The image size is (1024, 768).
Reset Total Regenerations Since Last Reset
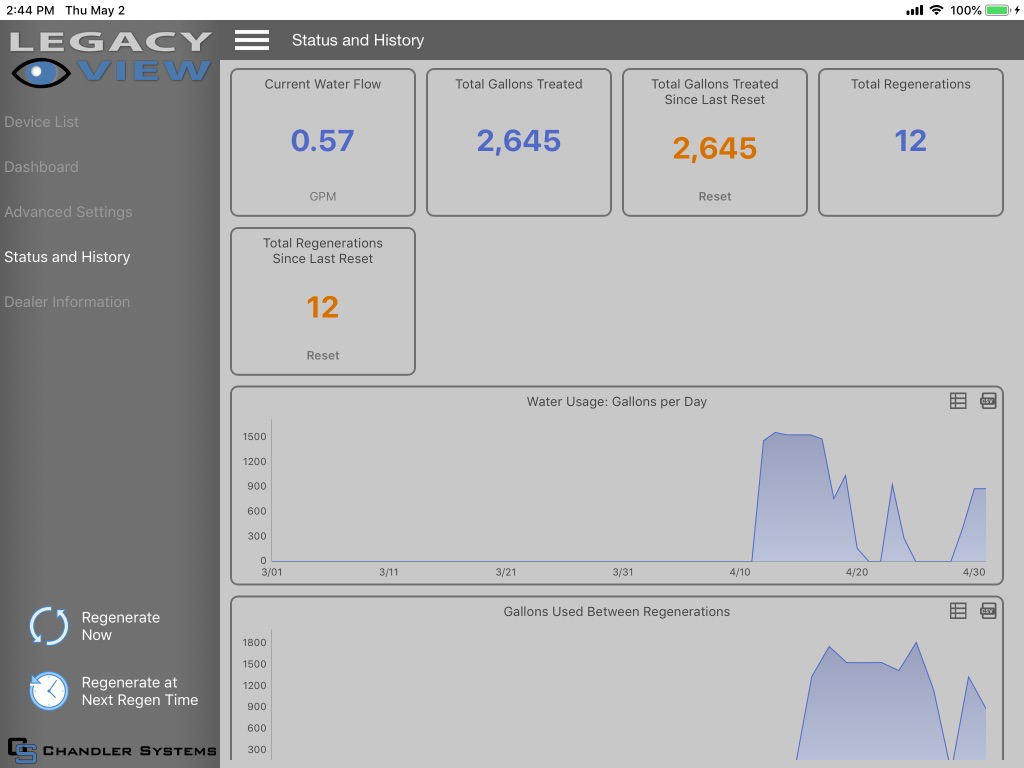(x=323, y=355)
